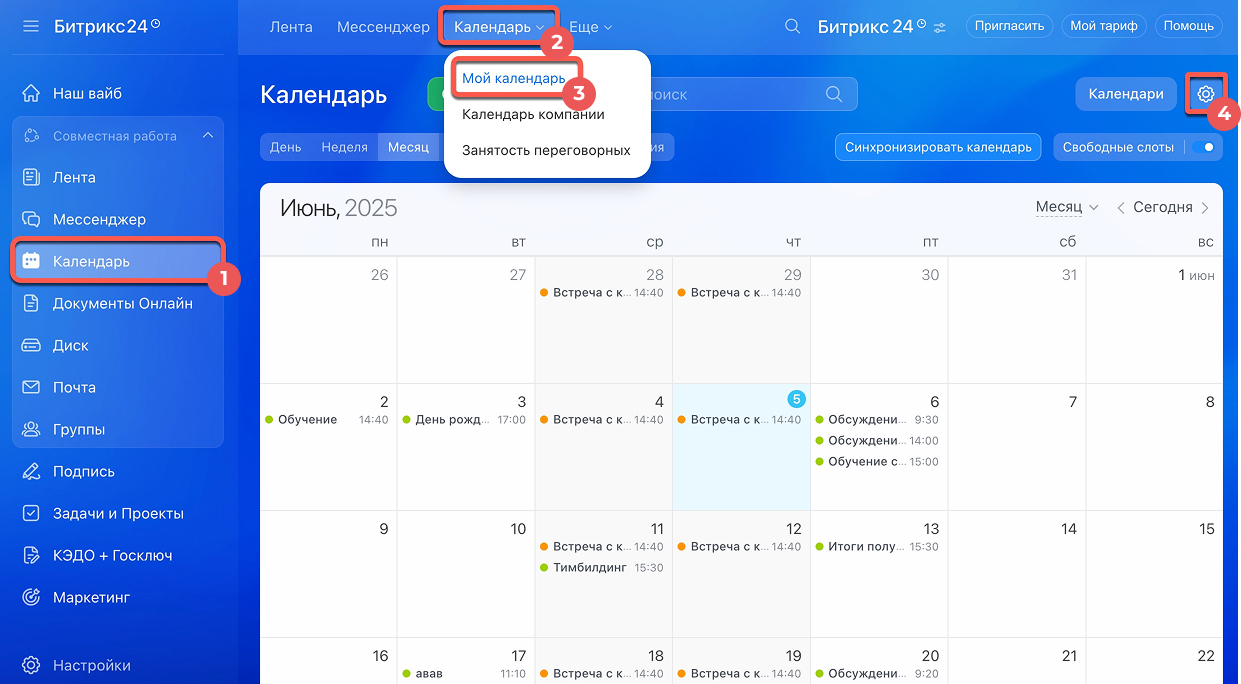The height and width of the screenshot is (684, 1241).
Task: Click the magnifier in calendar search field
Action: tap(834, 95)
